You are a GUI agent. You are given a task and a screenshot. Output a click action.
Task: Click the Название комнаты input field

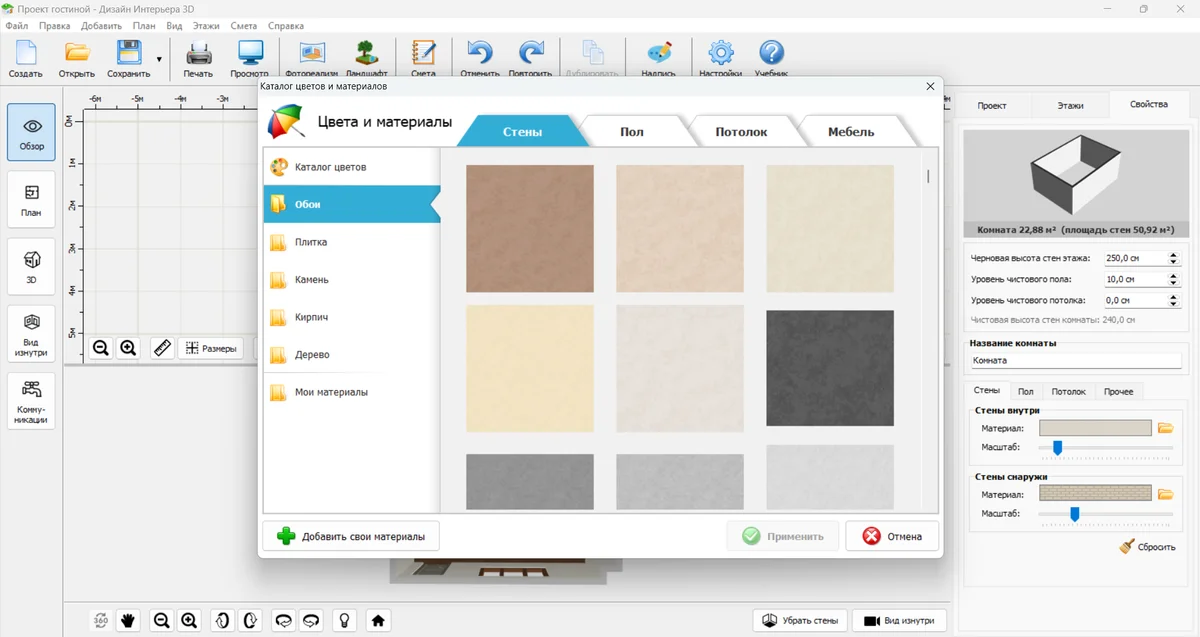click(x=1075, y=360)
